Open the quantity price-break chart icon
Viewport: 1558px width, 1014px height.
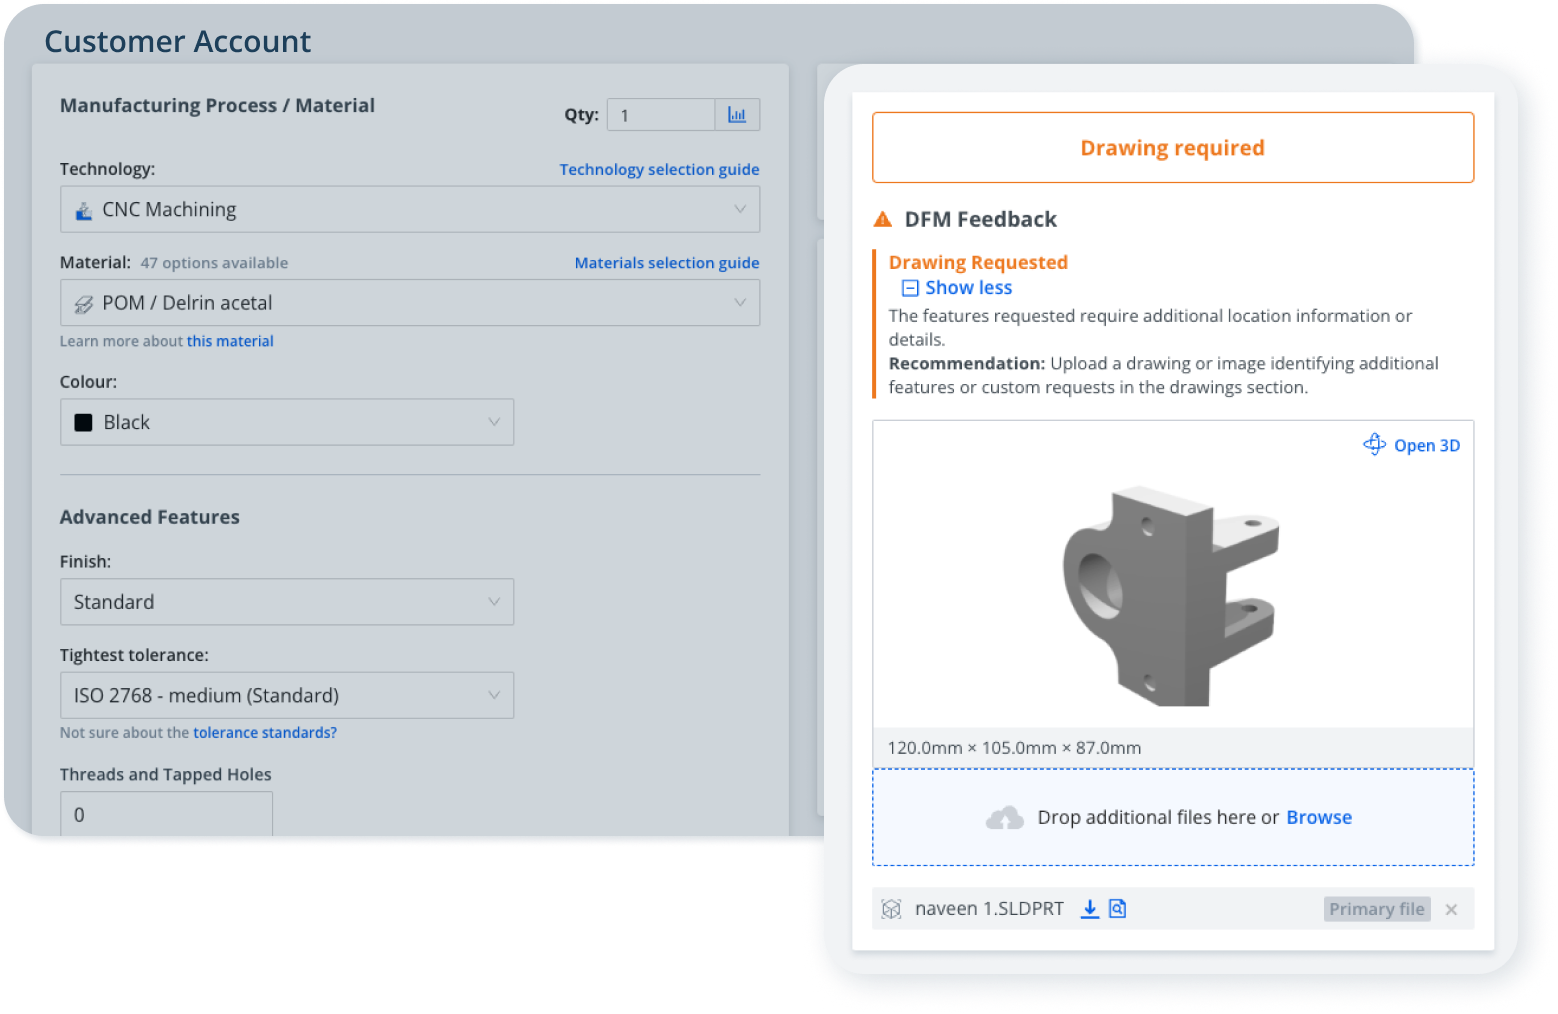[x=737, y=114]
